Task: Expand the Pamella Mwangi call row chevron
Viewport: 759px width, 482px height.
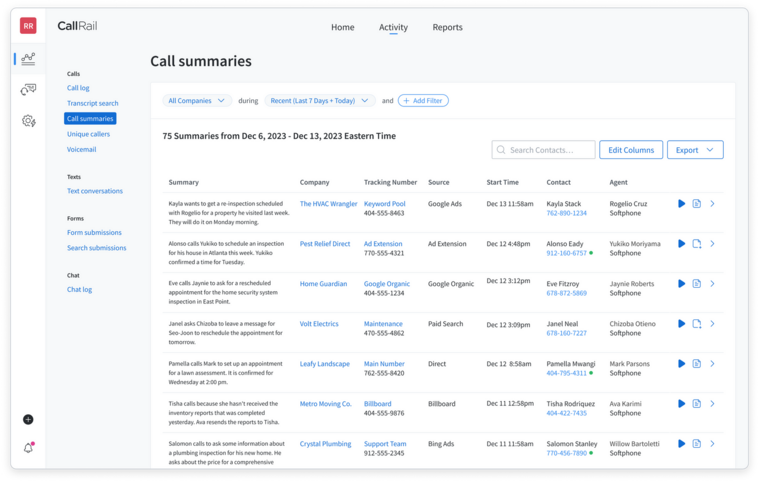Action: 713,364
